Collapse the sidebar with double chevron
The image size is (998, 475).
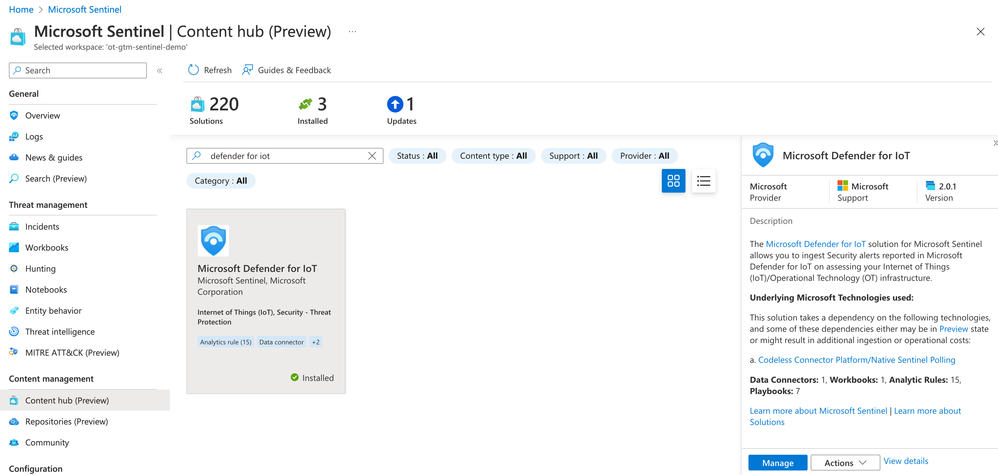[x=159, y=71]
